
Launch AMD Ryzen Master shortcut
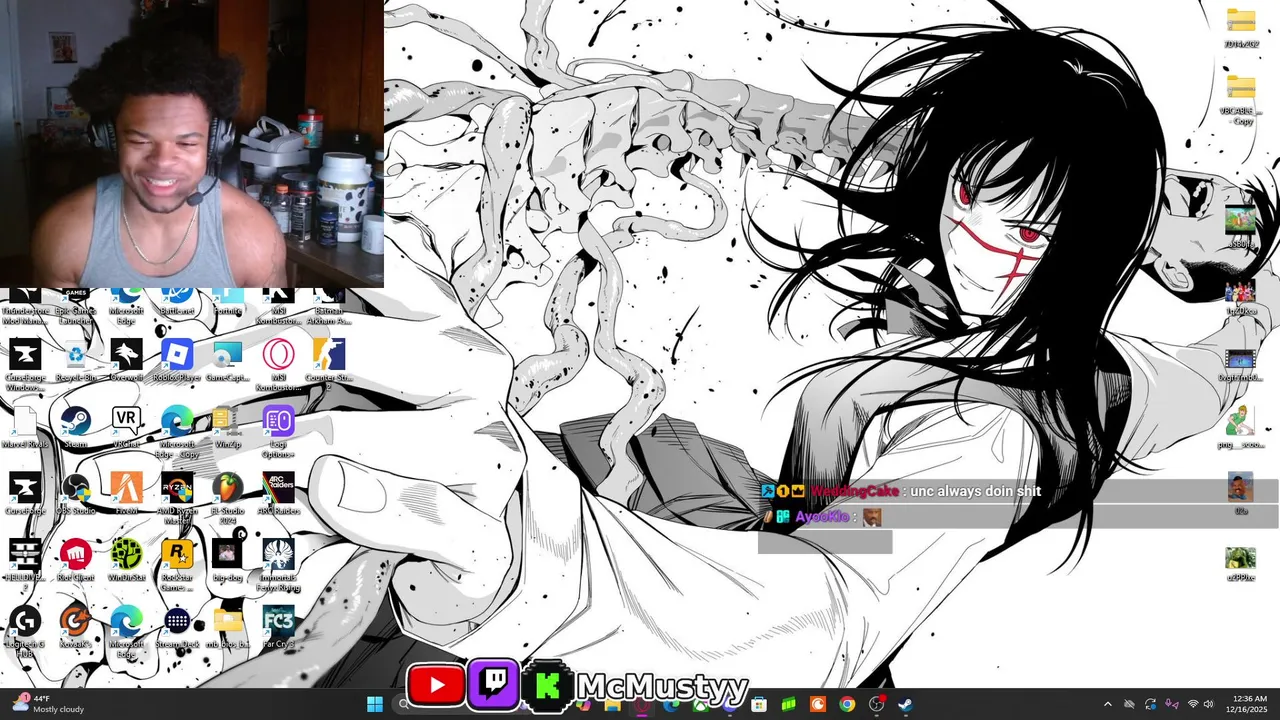click(x=177, y=498)
